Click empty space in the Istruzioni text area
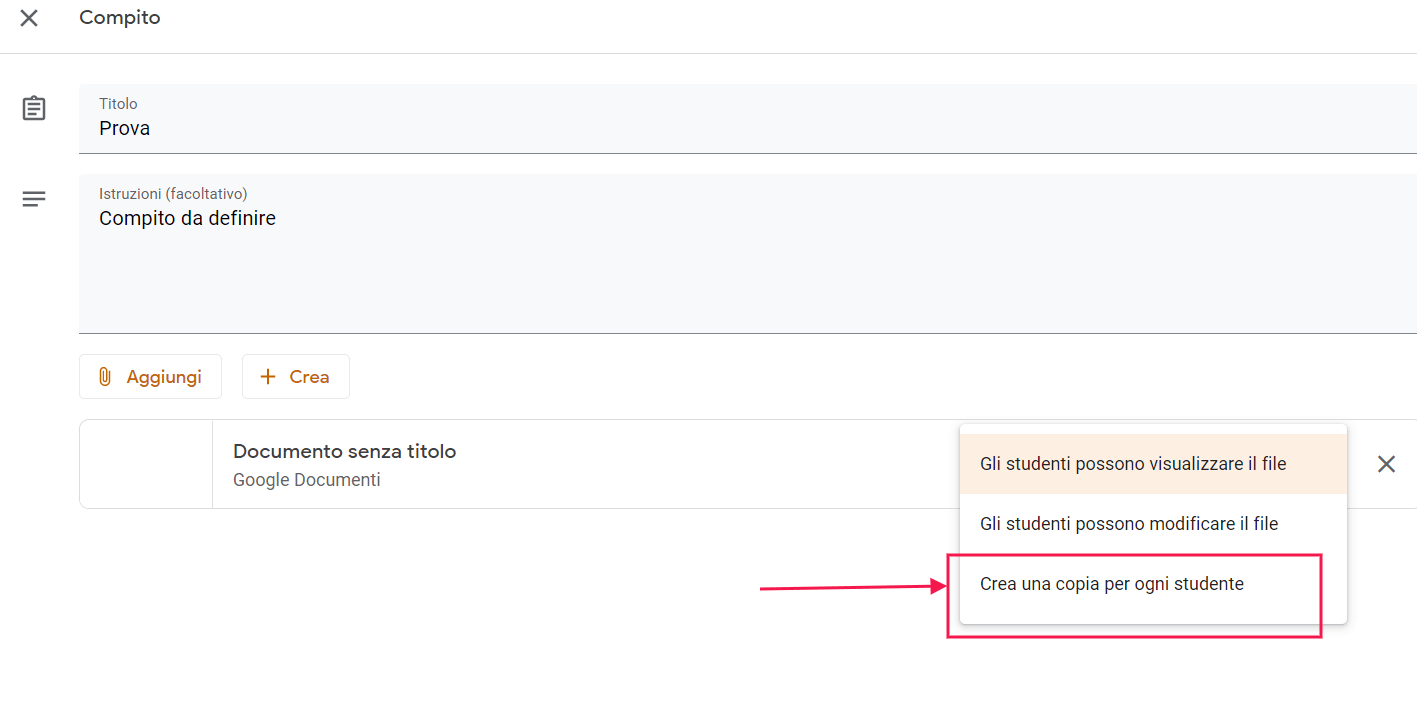Screen dimensions: 1417x712 click(700, 285)
